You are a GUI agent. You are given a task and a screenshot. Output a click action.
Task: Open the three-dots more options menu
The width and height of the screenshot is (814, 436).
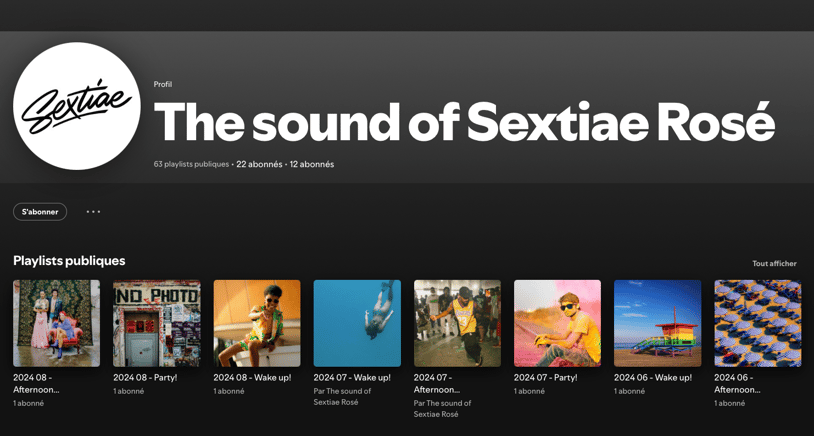(x=93, y=212)
